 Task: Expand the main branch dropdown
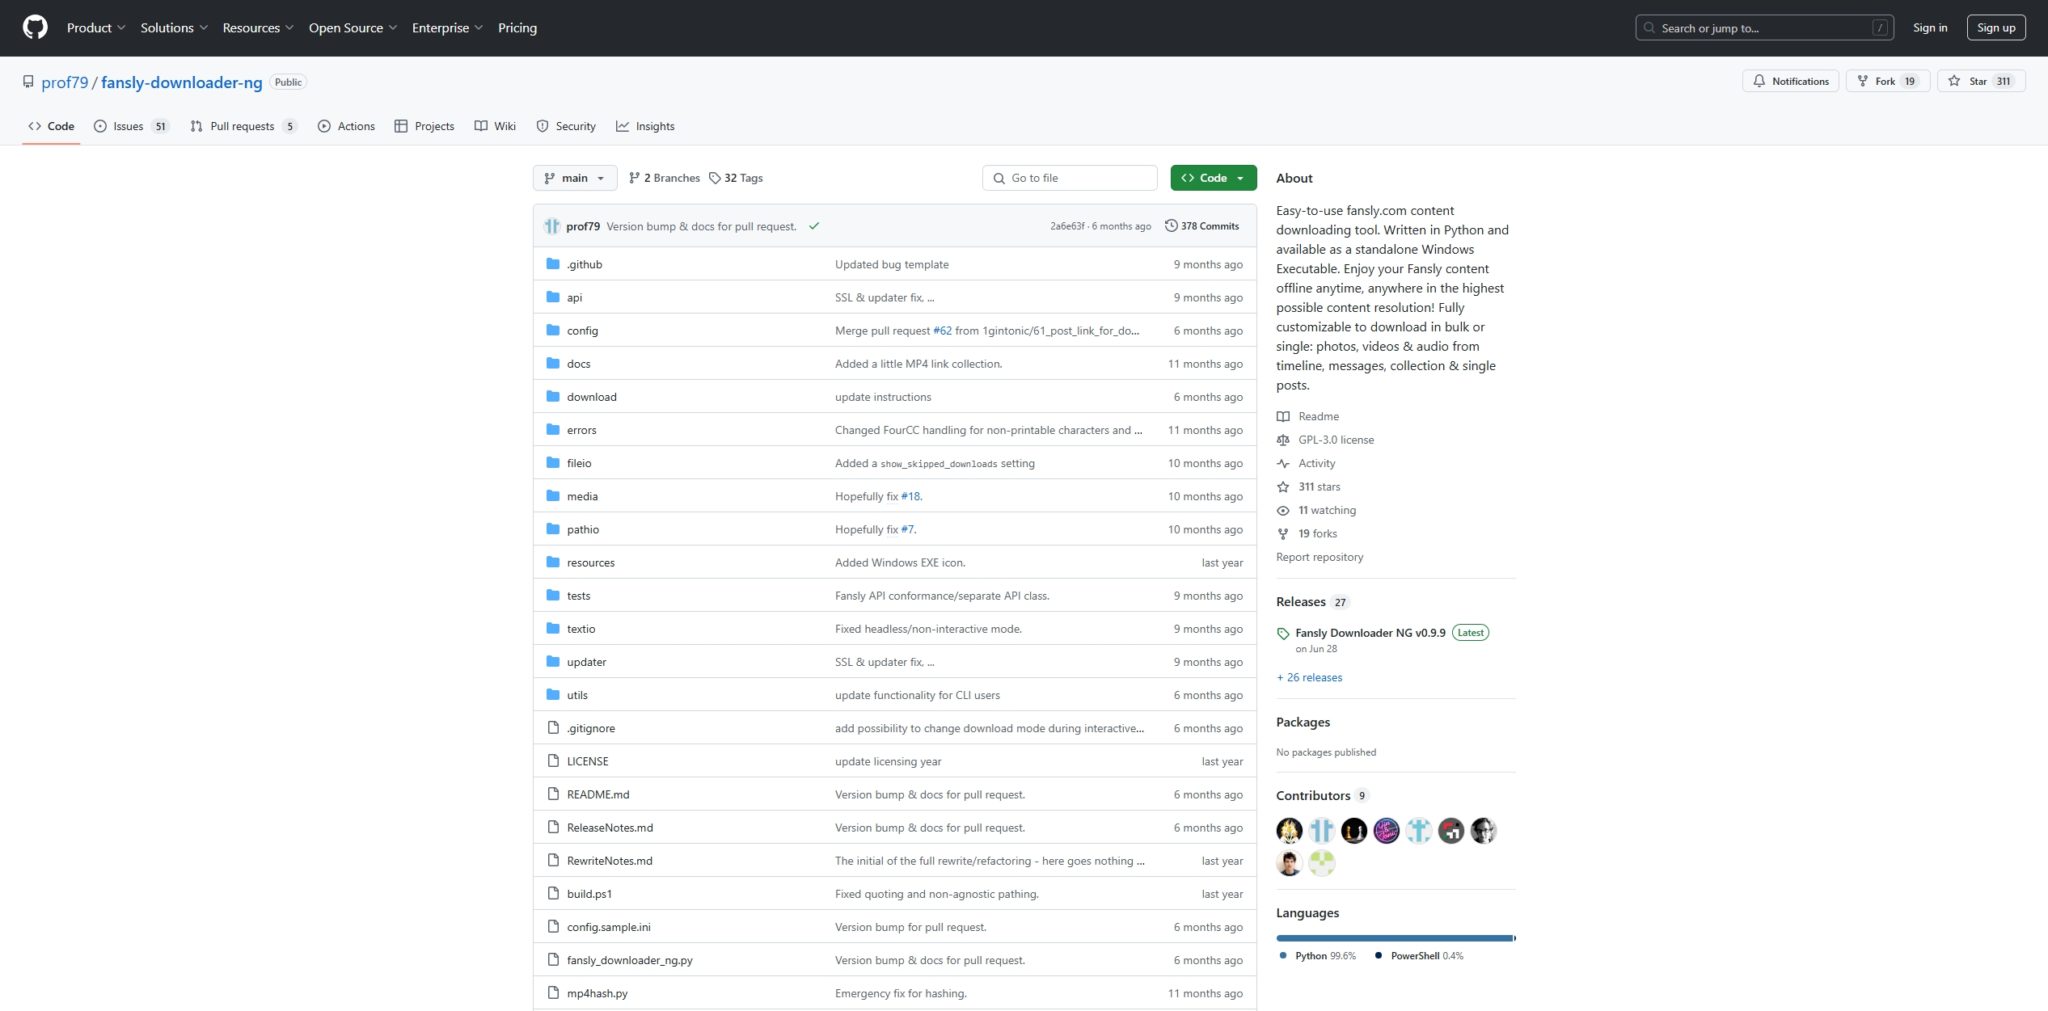pos(574,178)
